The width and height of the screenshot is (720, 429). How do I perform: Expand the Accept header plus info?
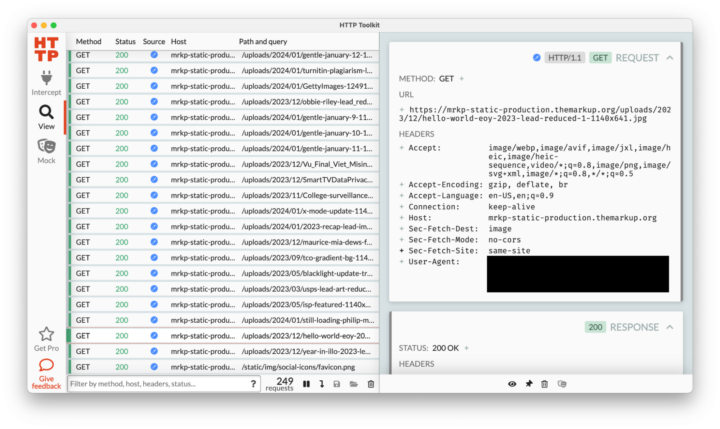click(x=402, y=148)
